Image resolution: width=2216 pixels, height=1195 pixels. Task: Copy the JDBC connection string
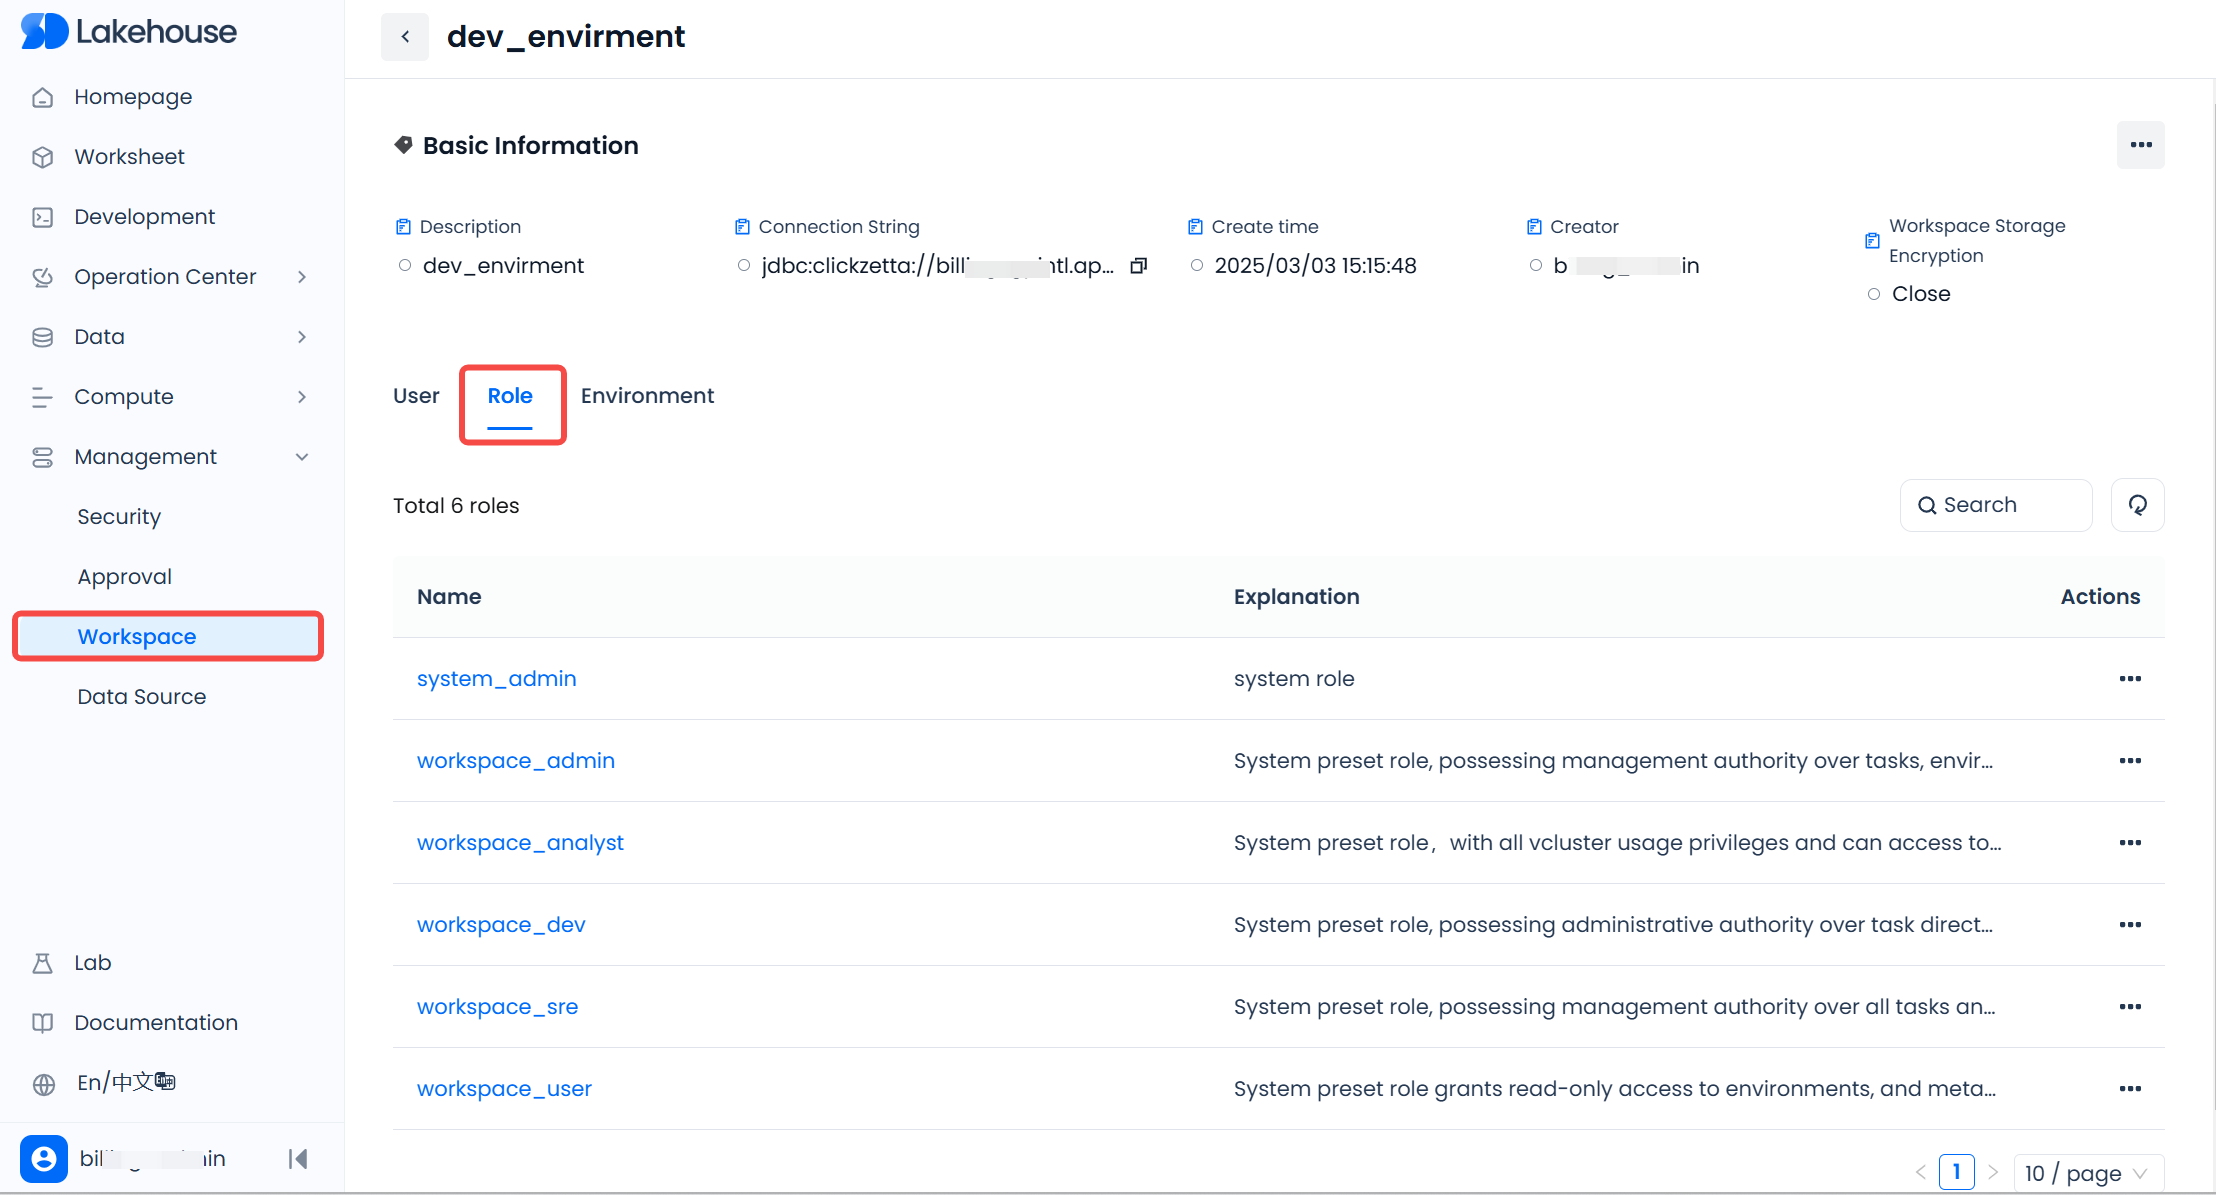click(1138, 266)
